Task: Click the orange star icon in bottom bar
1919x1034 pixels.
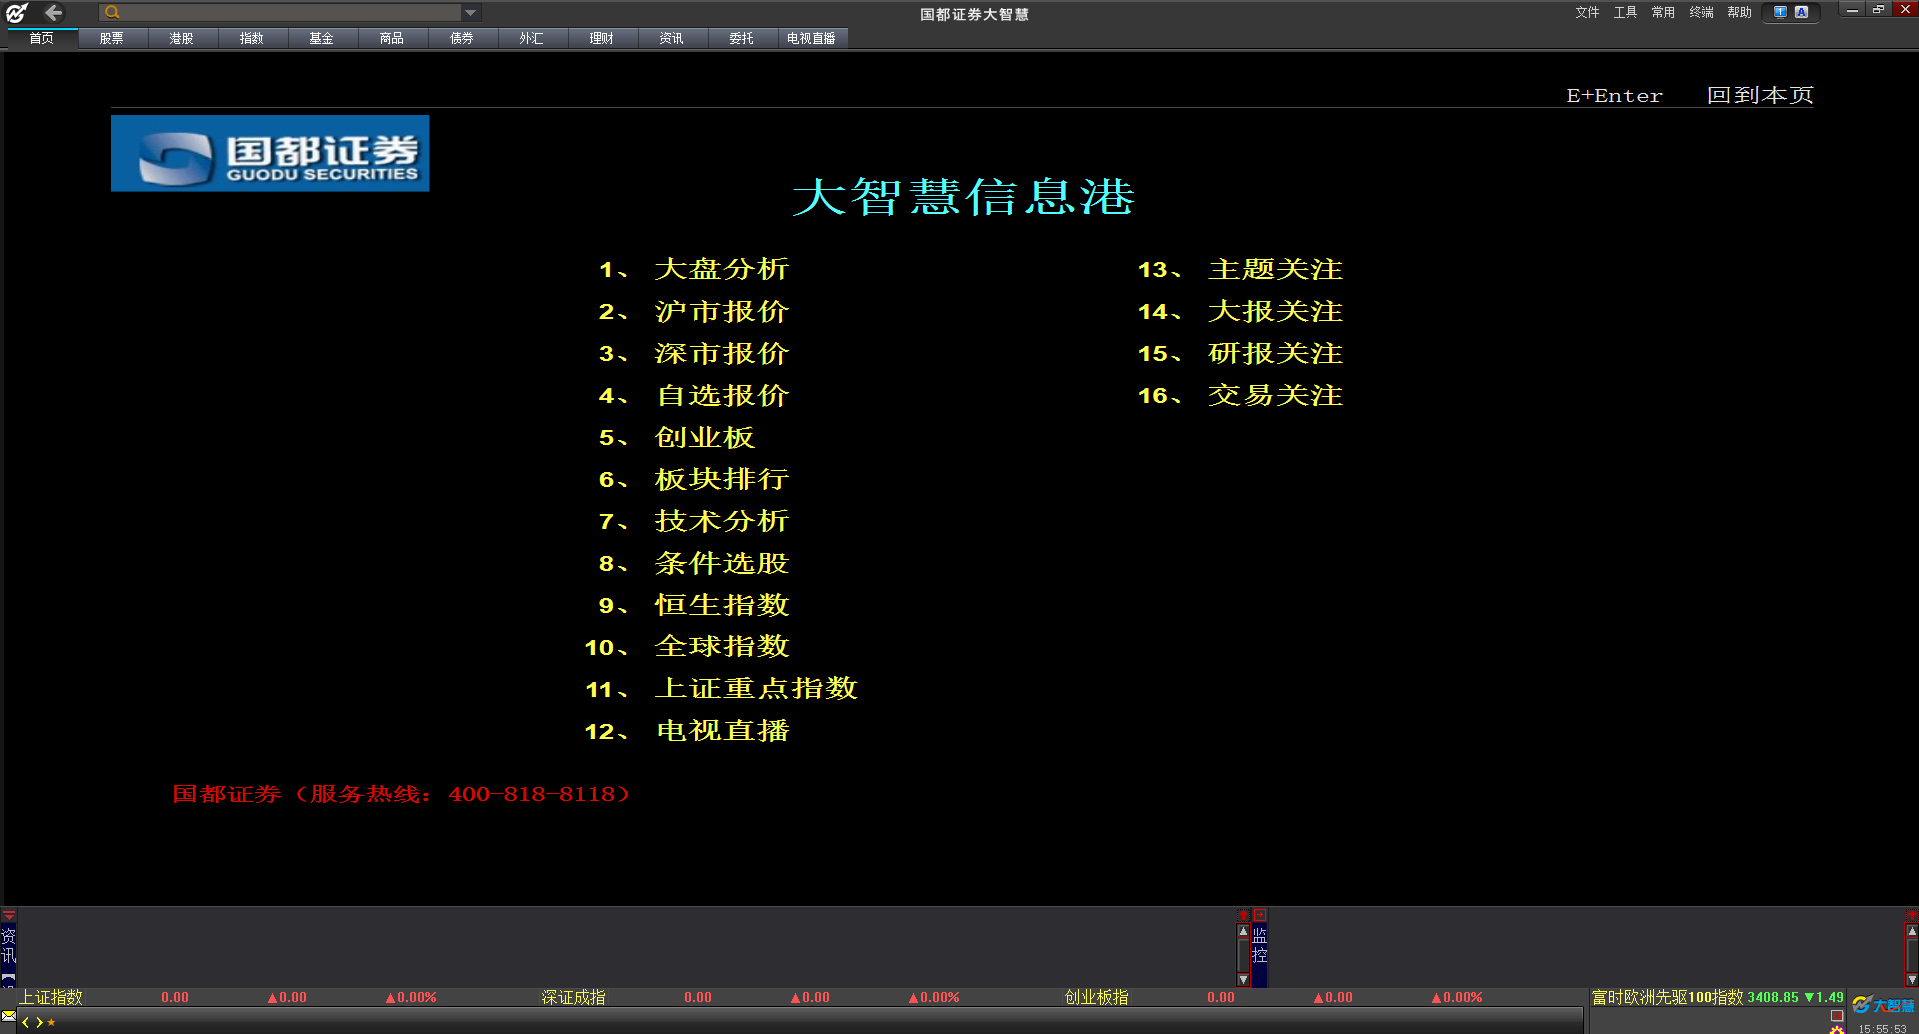Action: tap(51, 1022)
